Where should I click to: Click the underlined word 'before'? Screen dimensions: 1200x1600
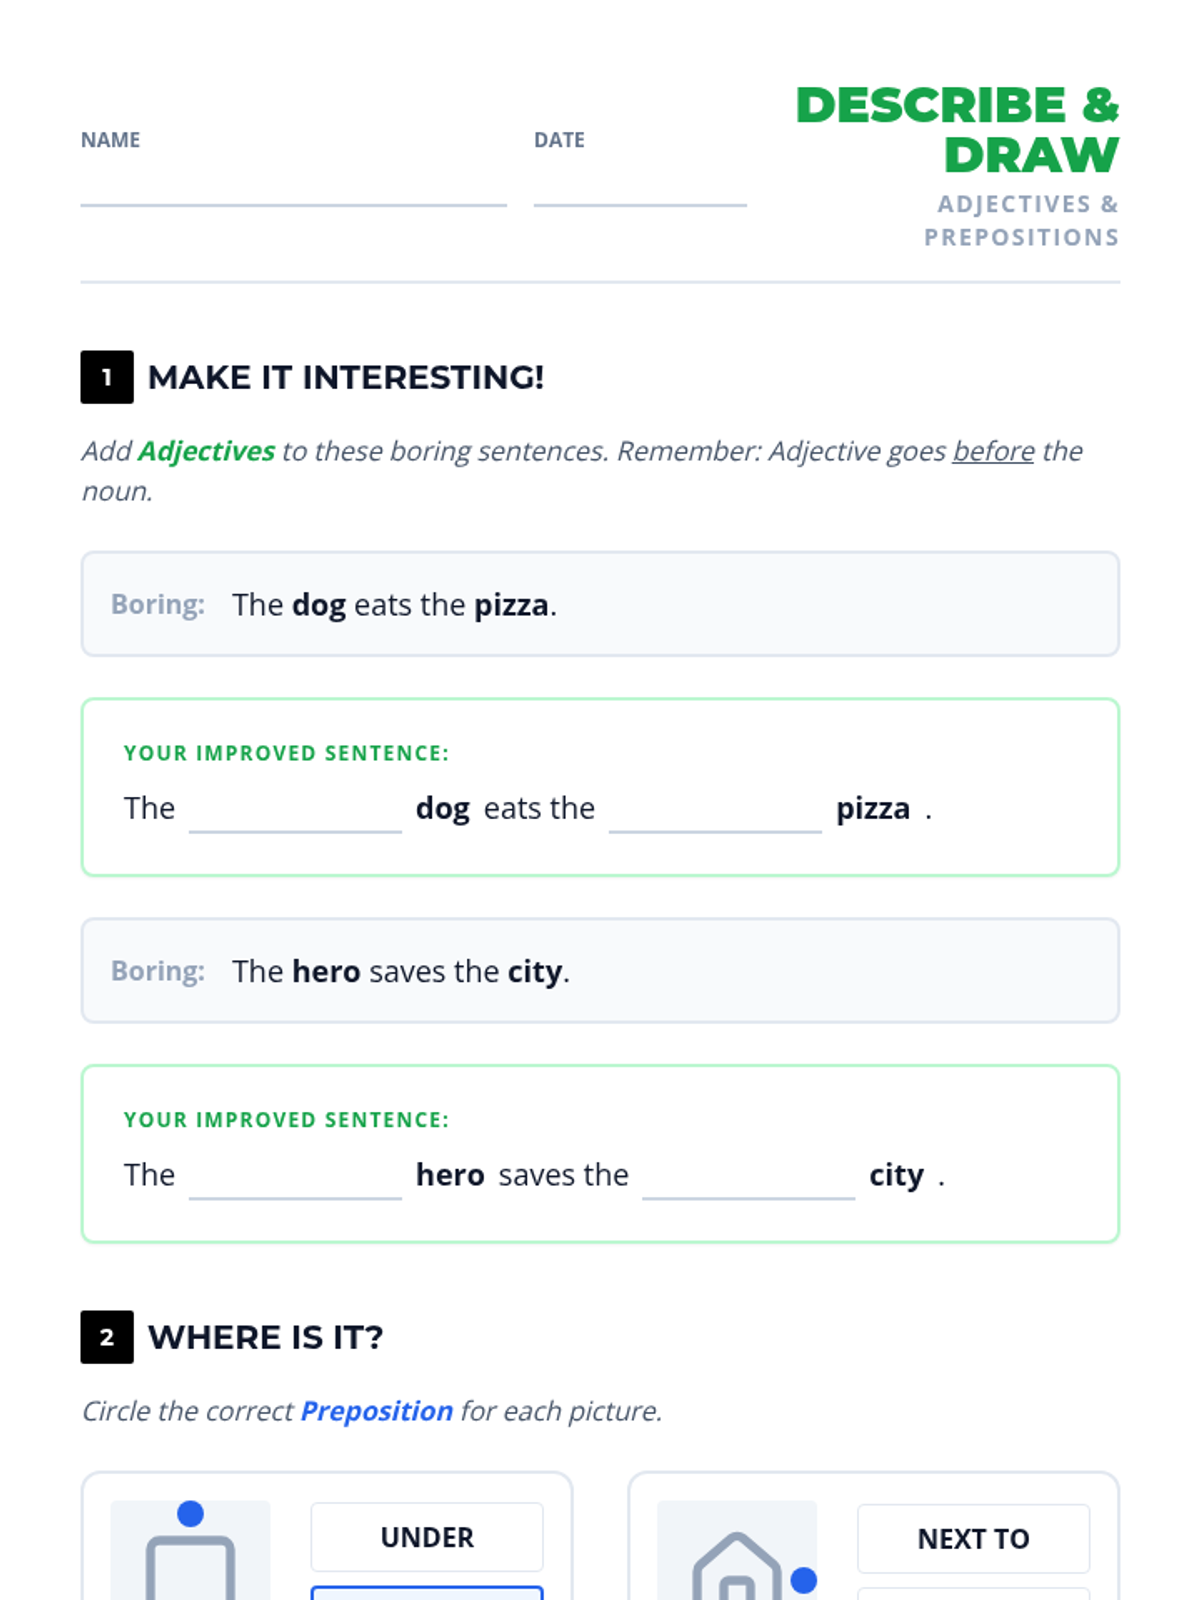pyautogui.click(x=993, y=451)
